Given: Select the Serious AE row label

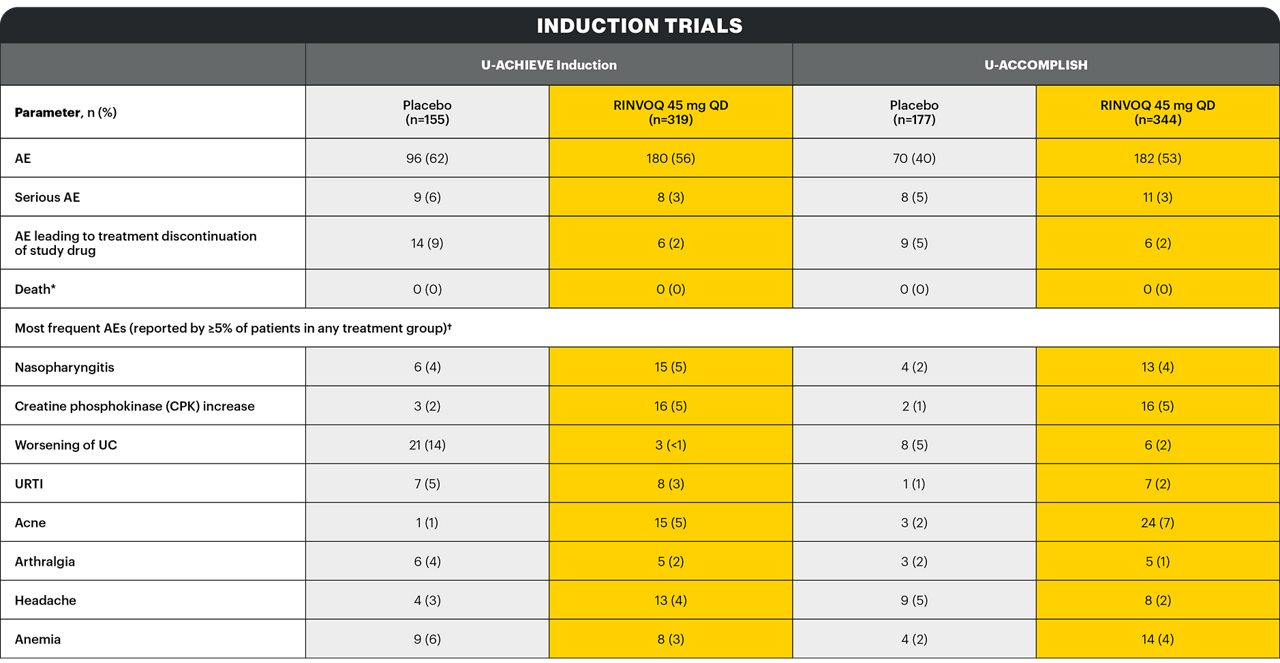Looking at the screenshot, I should point(47,197).
